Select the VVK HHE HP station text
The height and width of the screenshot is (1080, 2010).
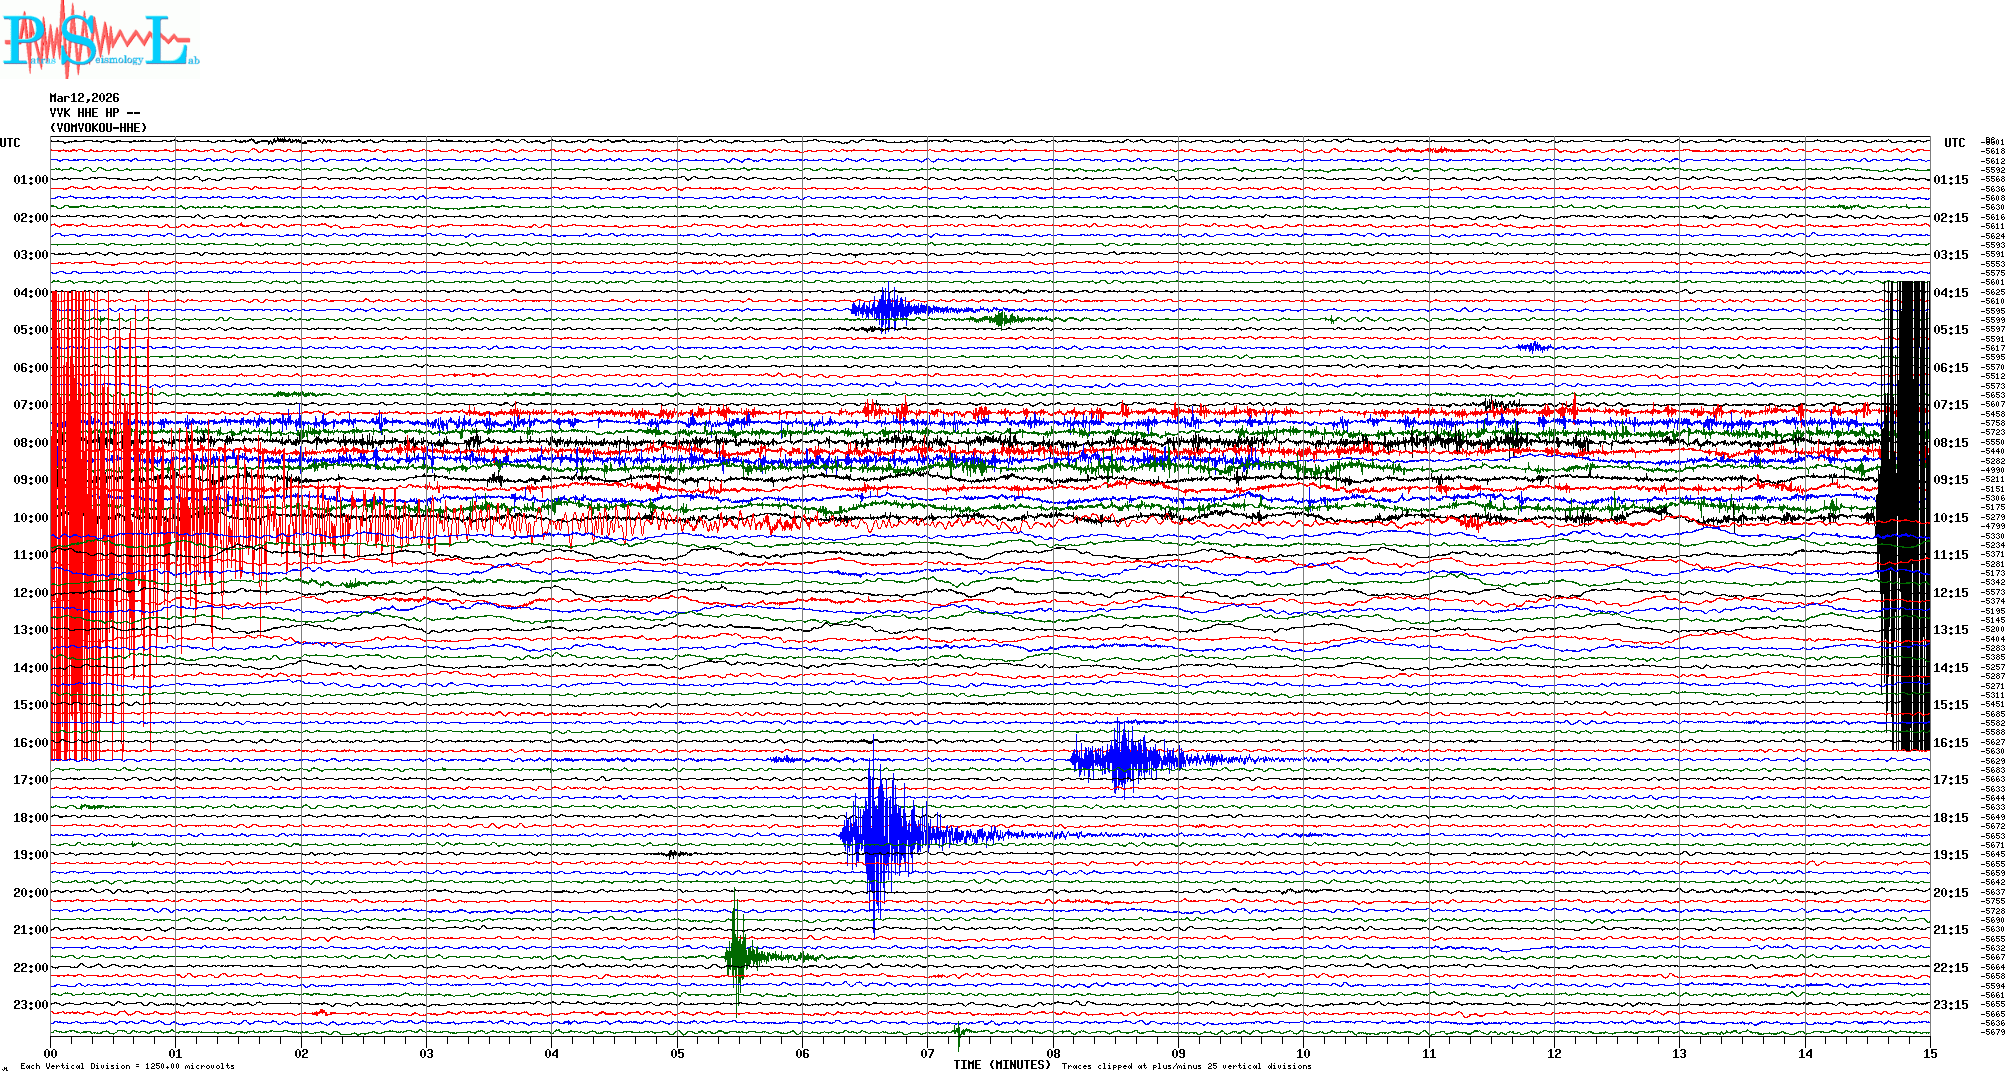click(94, 113)
